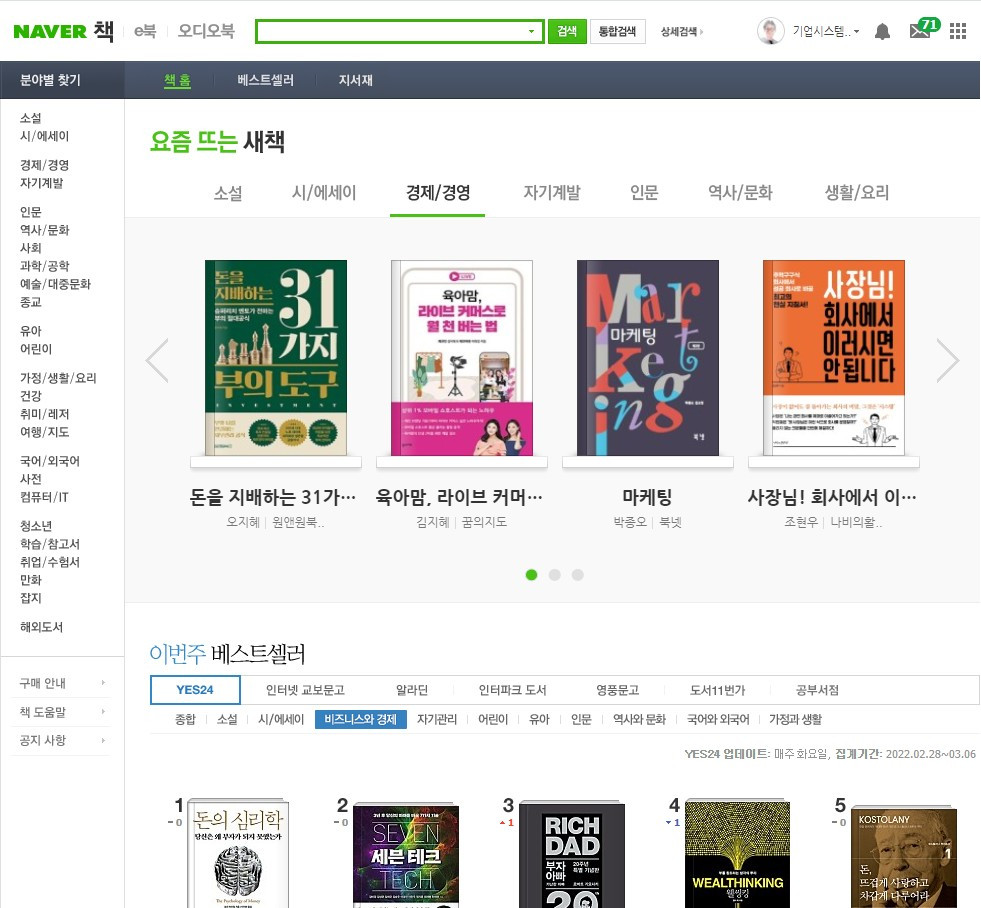The height and width of the screenshot is (908, 981).
Task: Select the 인터넷 교보문고 bestseller tab
Action: (305, 690)
